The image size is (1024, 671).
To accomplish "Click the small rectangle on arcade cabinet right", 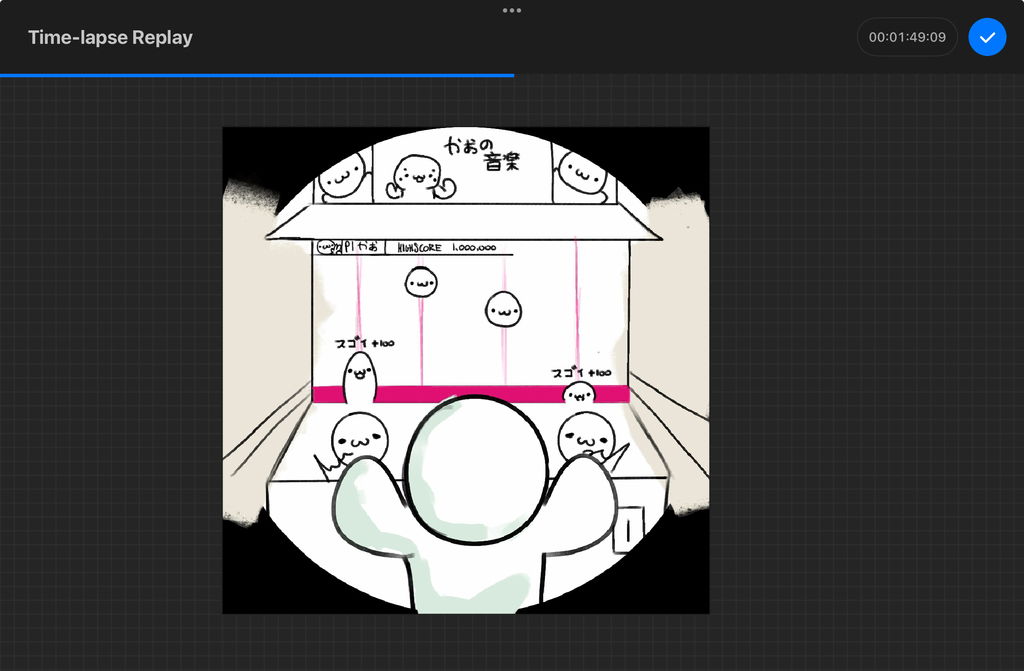I will tap(625, 530).
